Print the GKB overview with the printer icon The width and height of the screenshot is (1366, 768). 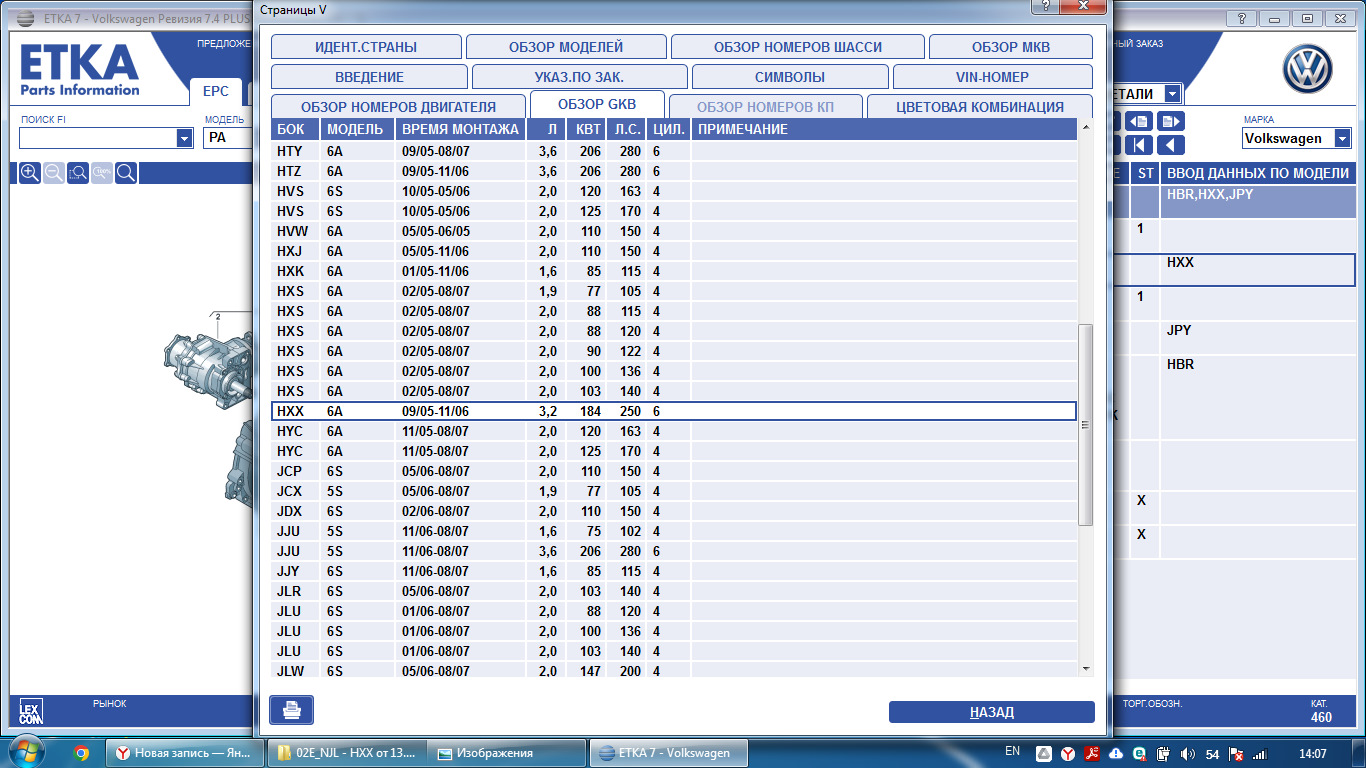coord(291,710)
